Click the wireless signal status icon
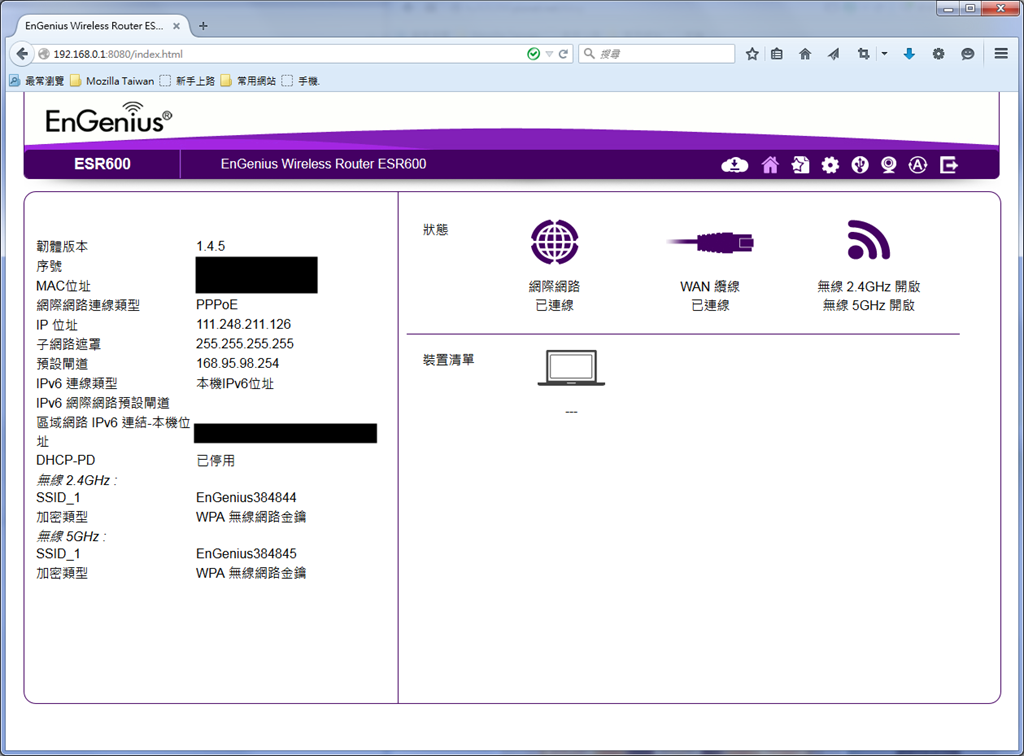This screenshot has height=756, width=1024. pos(869,240)
